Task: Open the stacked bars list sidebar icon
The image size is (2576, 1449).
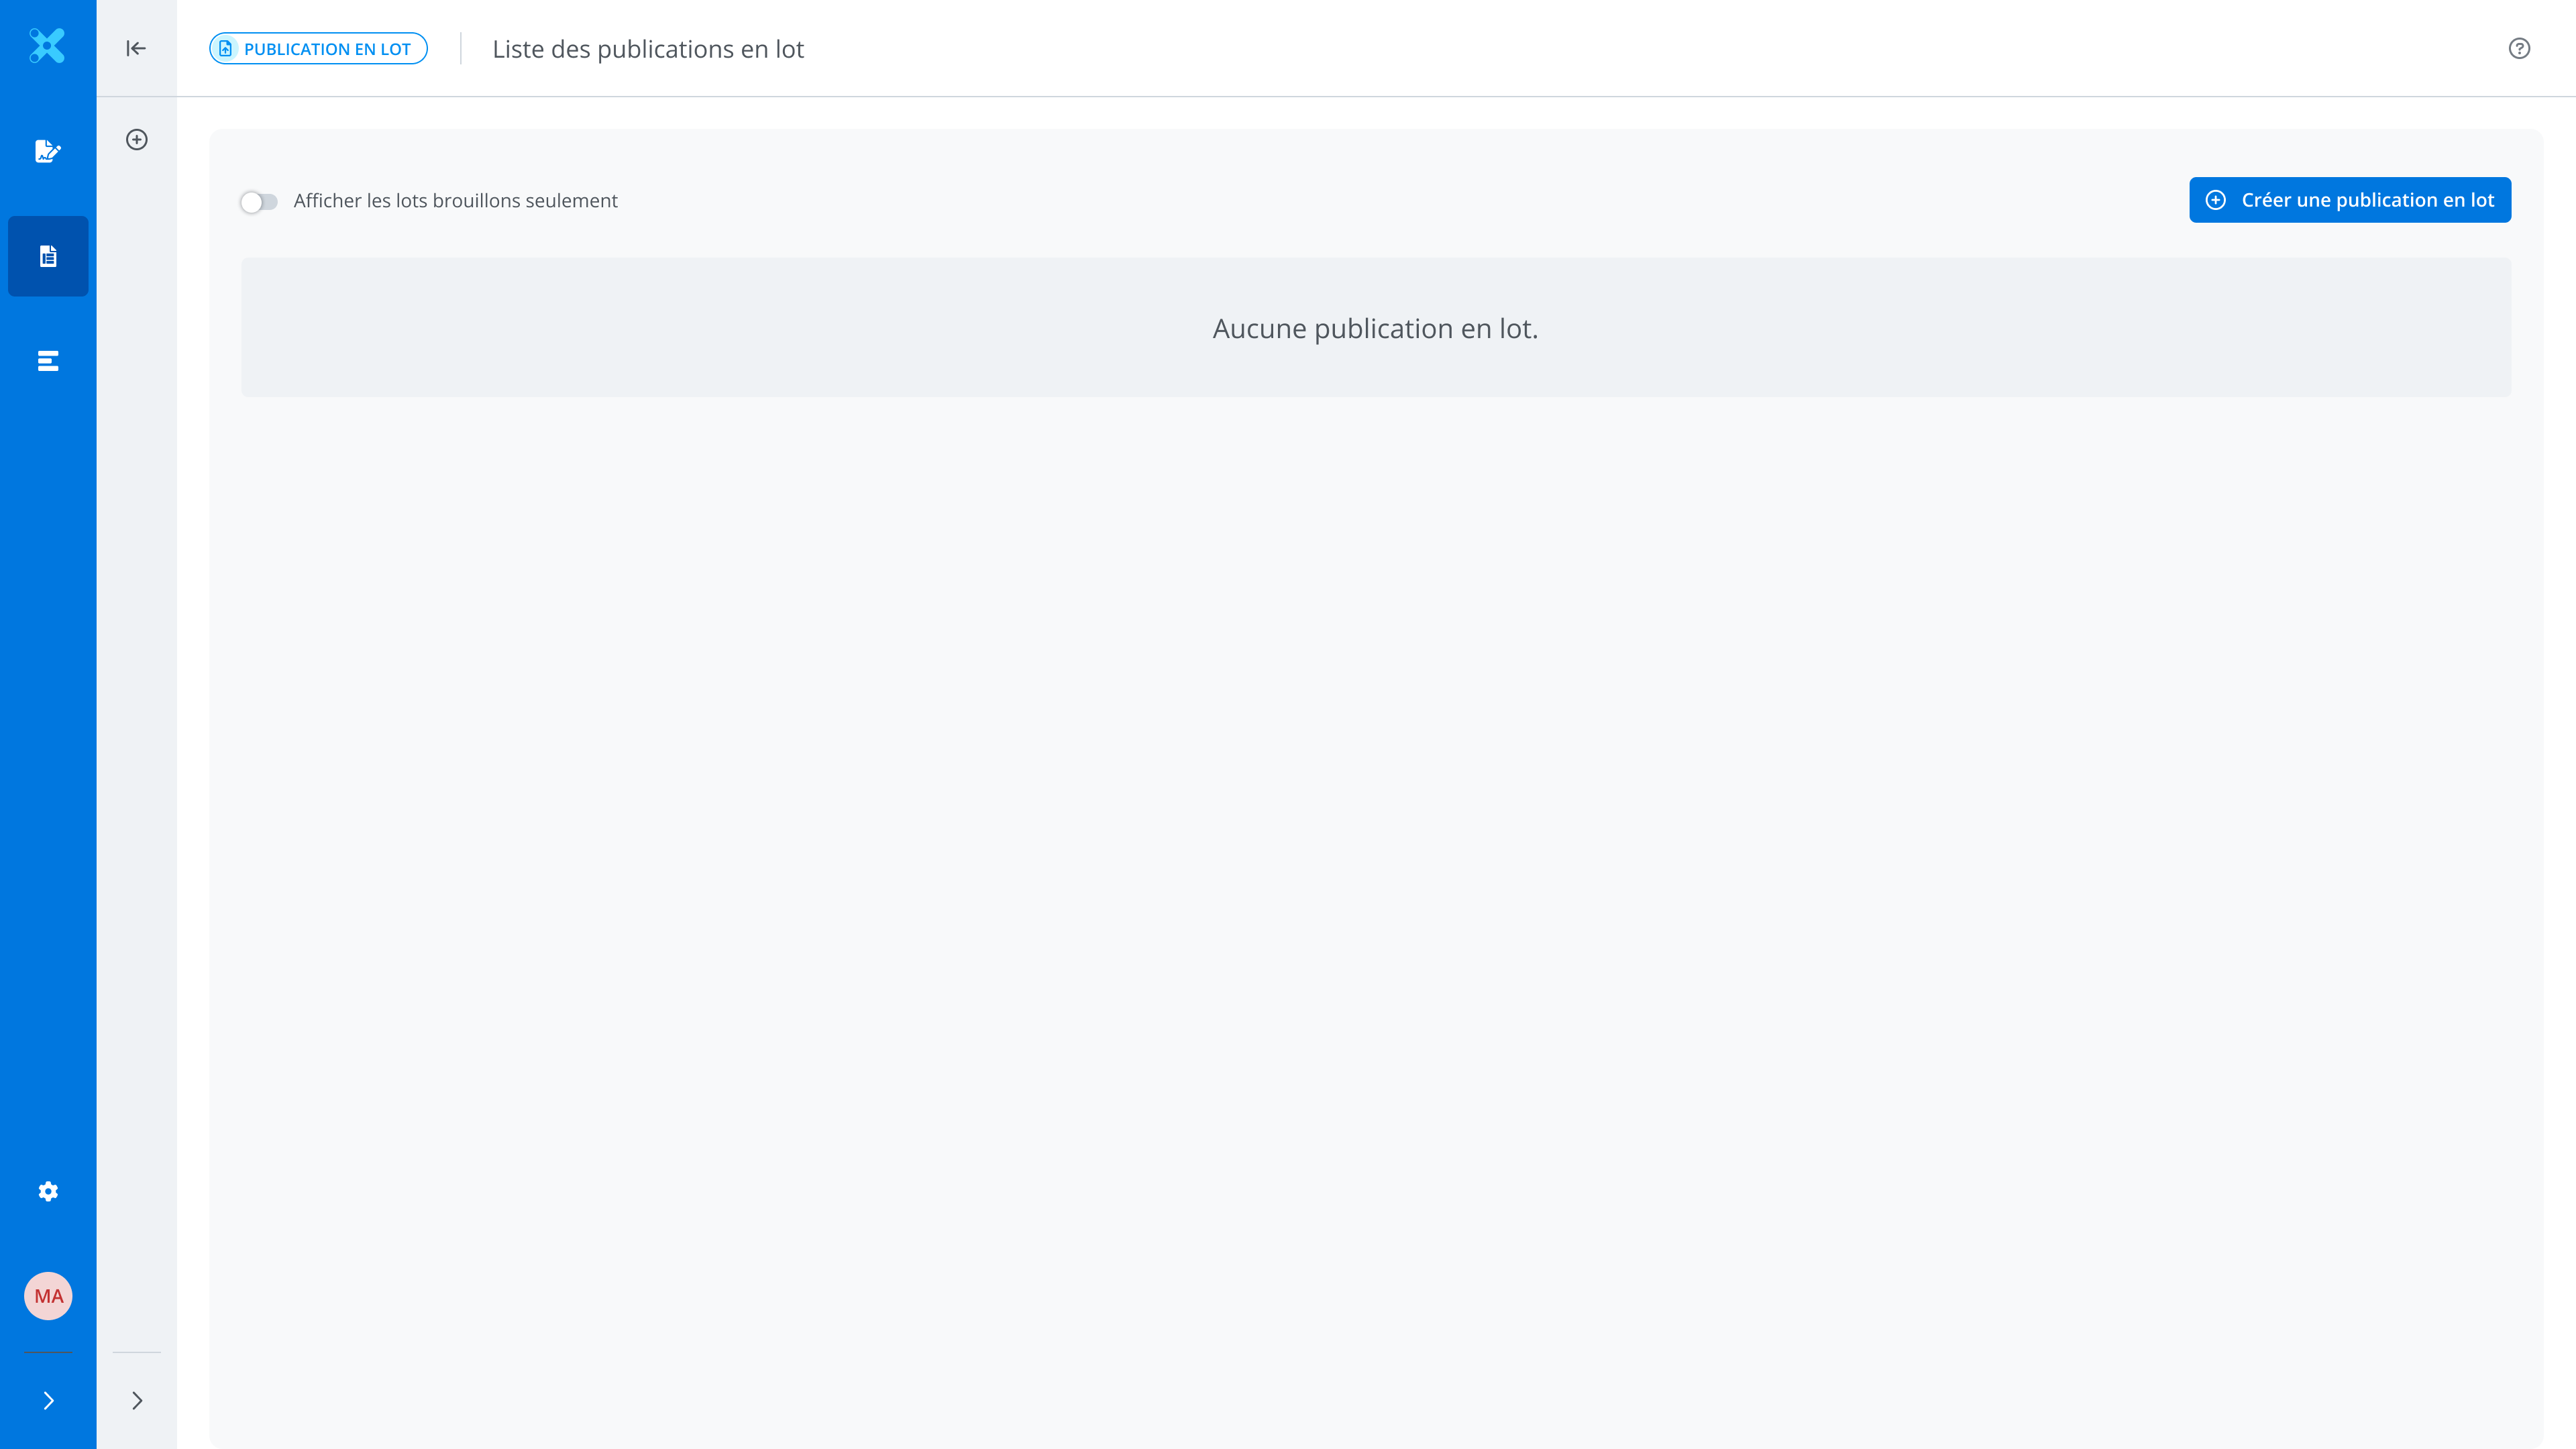Action: tap(48, 361)
